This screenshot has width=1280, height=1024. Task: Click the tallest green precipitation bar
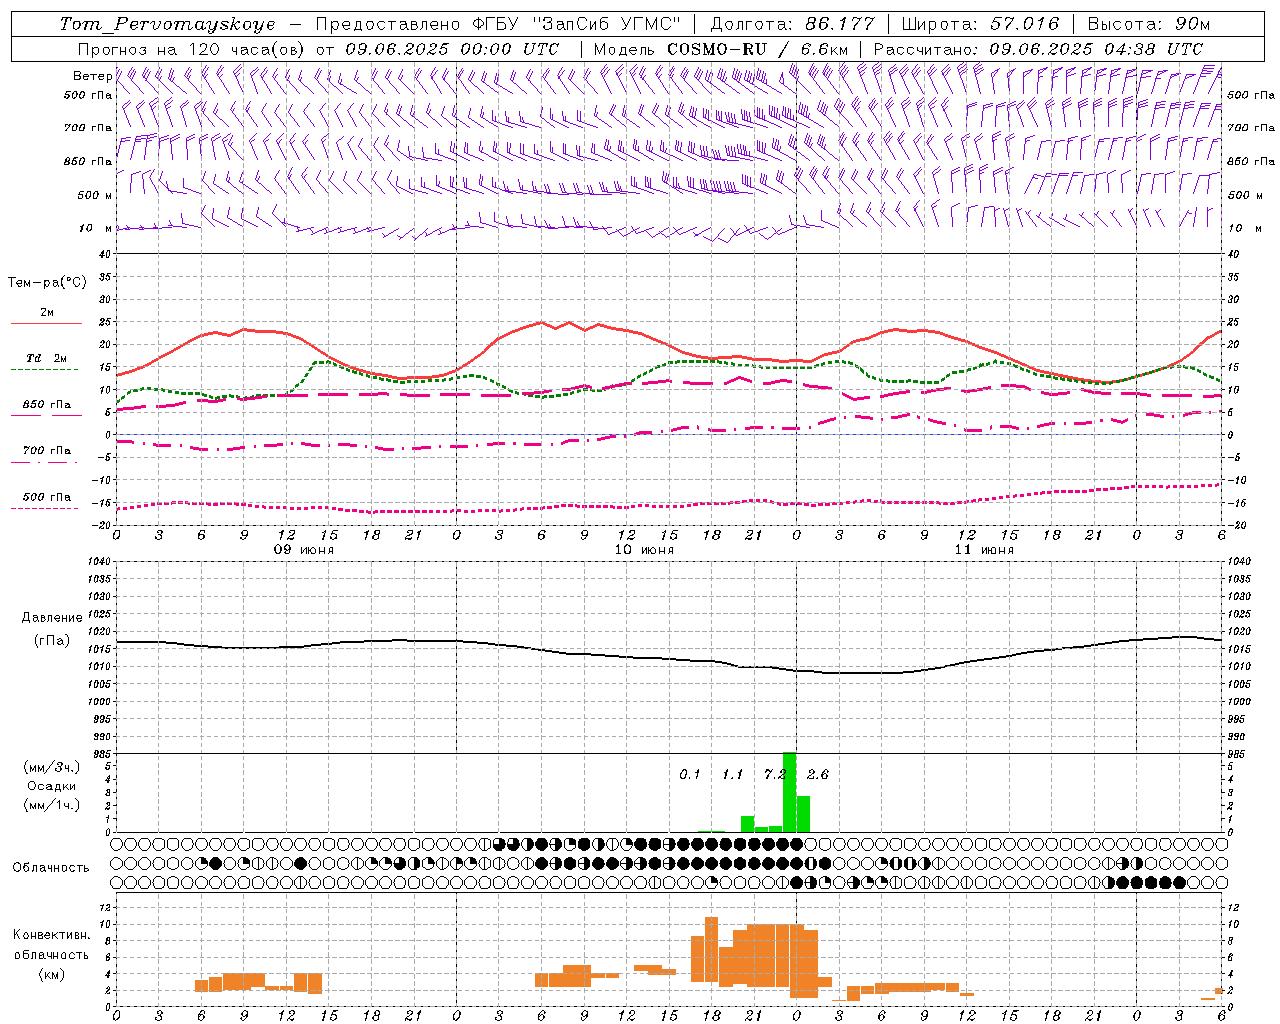[789, 792]
